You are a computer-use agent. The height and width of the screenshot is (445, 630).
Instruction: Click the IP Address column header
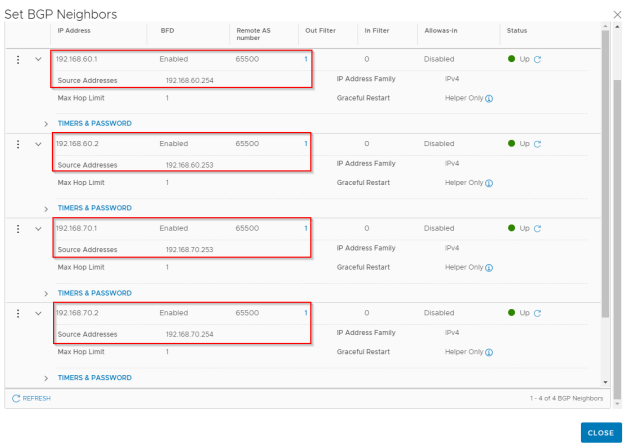pos(75,31)
